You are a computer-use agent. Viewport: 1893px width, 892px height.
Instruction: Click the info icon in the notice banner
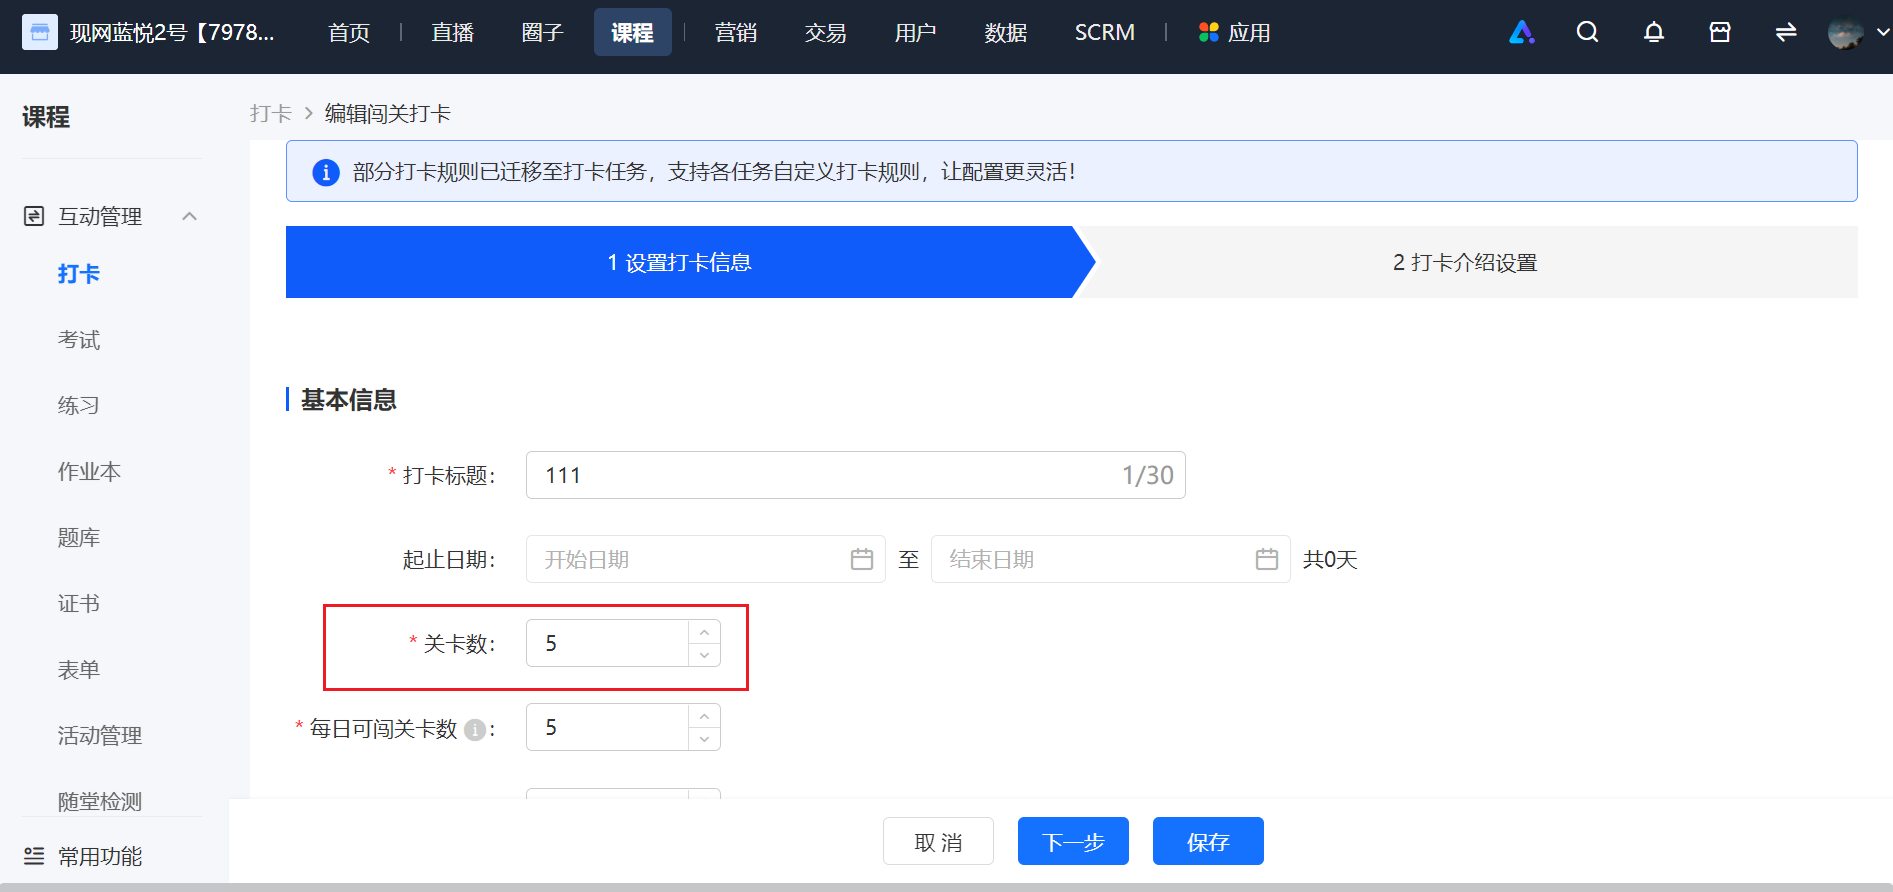pyautogui.click(x=325, y=172)
